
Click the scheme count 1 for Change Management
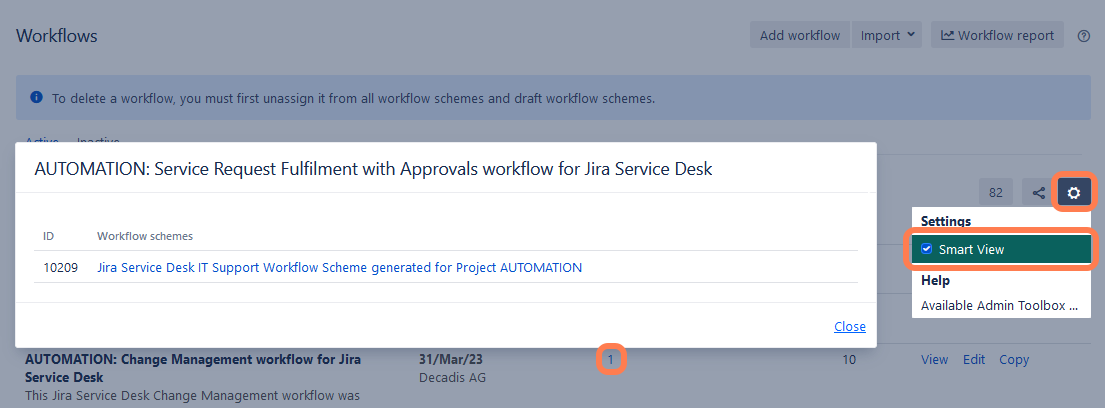pyautogui.click(x=611, y=359)
